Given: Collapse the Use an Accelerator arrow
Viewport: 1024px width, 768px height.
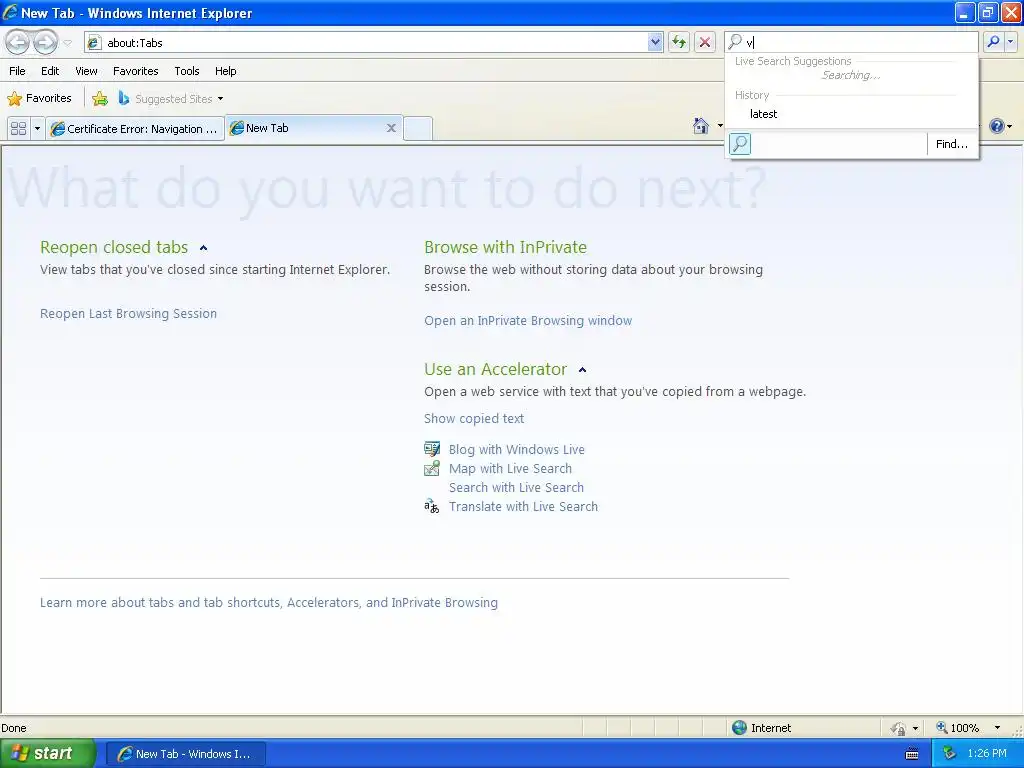Looking at the screenshot, I should 583,370.
